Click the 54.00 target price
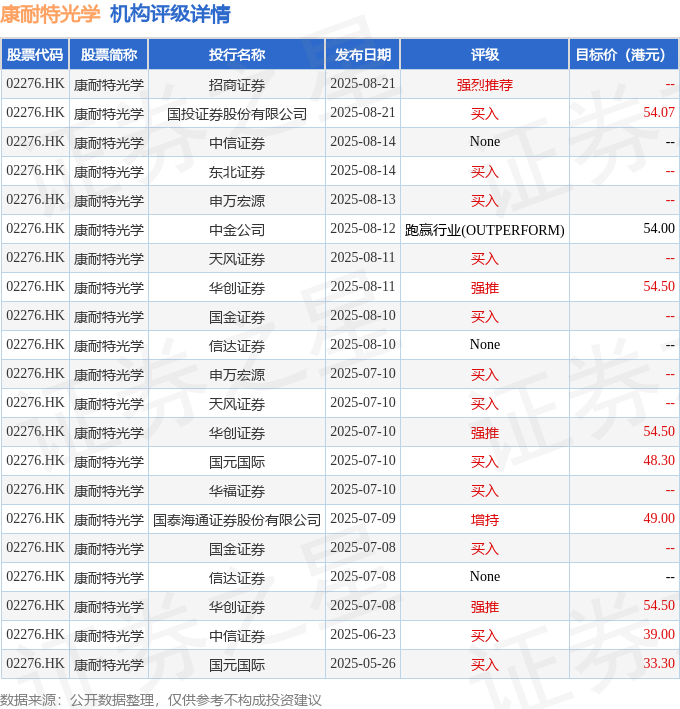This screenshot has width=680, height=709. pyautogui.click(x=659, y=228)
